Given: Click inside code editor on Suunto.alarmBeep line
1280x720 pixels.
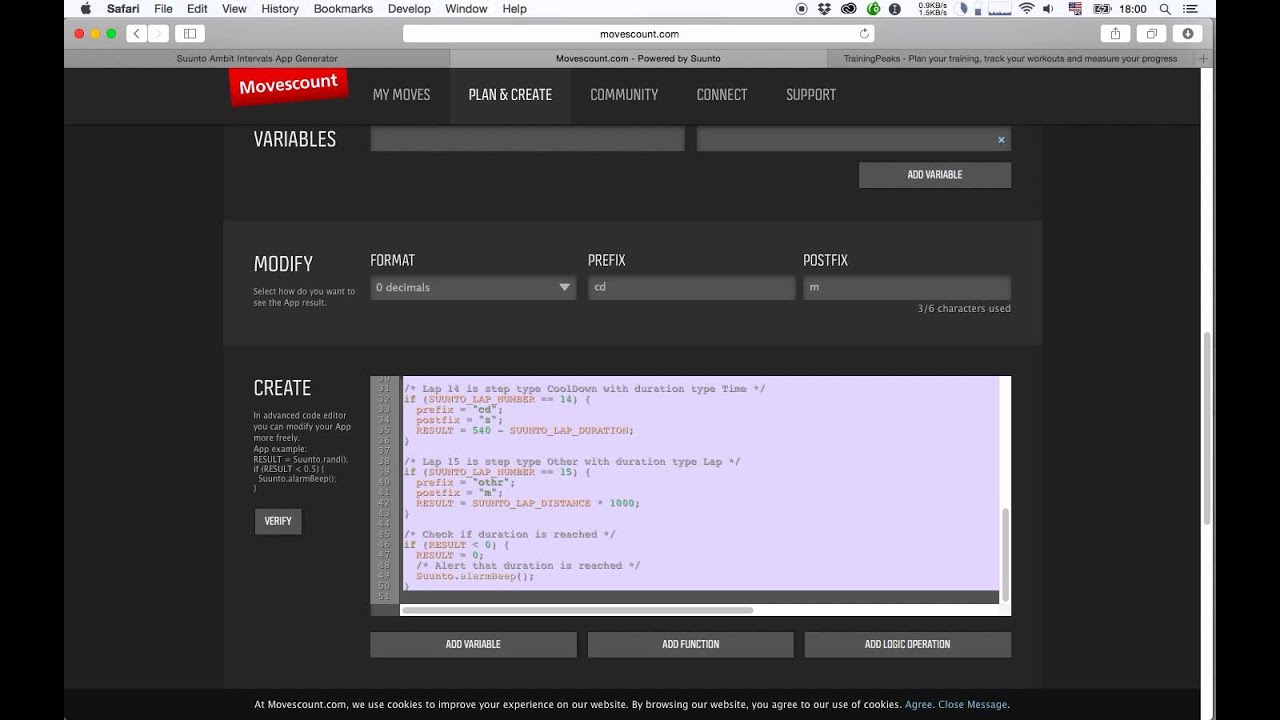Looking at the screenshot, I should pos(475,576).
